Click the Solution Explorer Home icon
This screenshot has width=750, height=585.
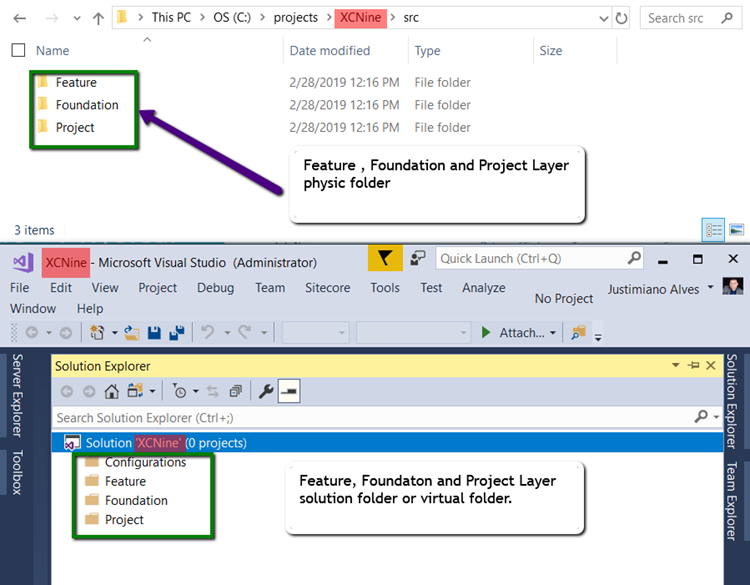click(111, 391)
